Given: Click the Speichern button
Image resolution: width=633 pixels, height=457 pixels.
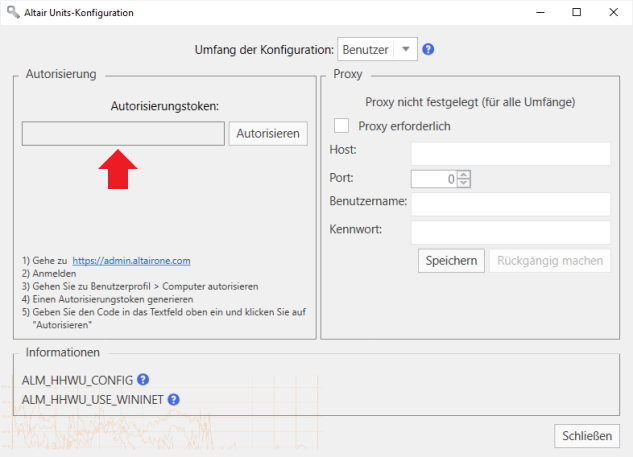Looking at the screenshot, I should pos(451,260).
